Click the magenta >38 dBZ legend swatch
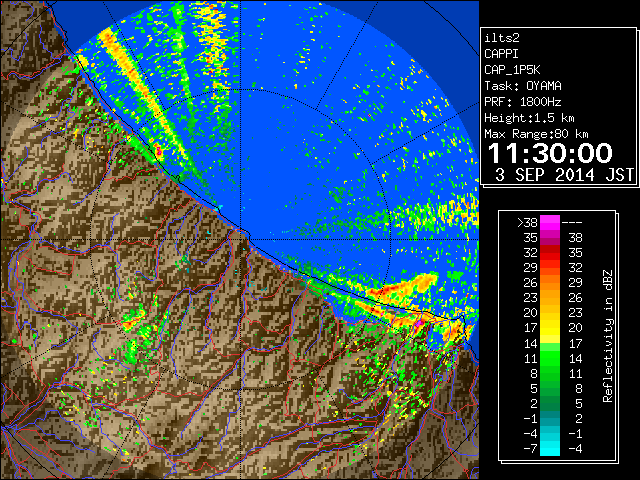 [x=550, y=223]
